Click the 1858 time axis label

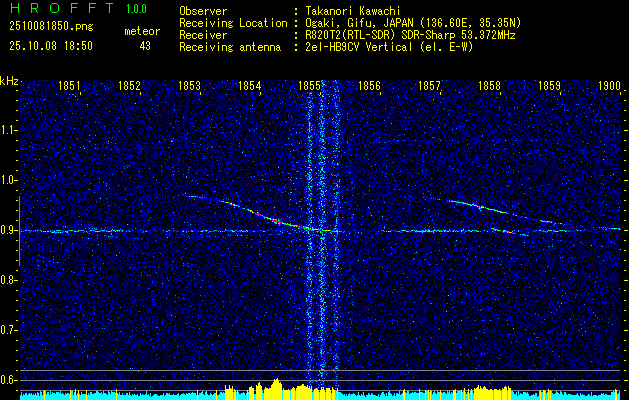click(489, 86)
